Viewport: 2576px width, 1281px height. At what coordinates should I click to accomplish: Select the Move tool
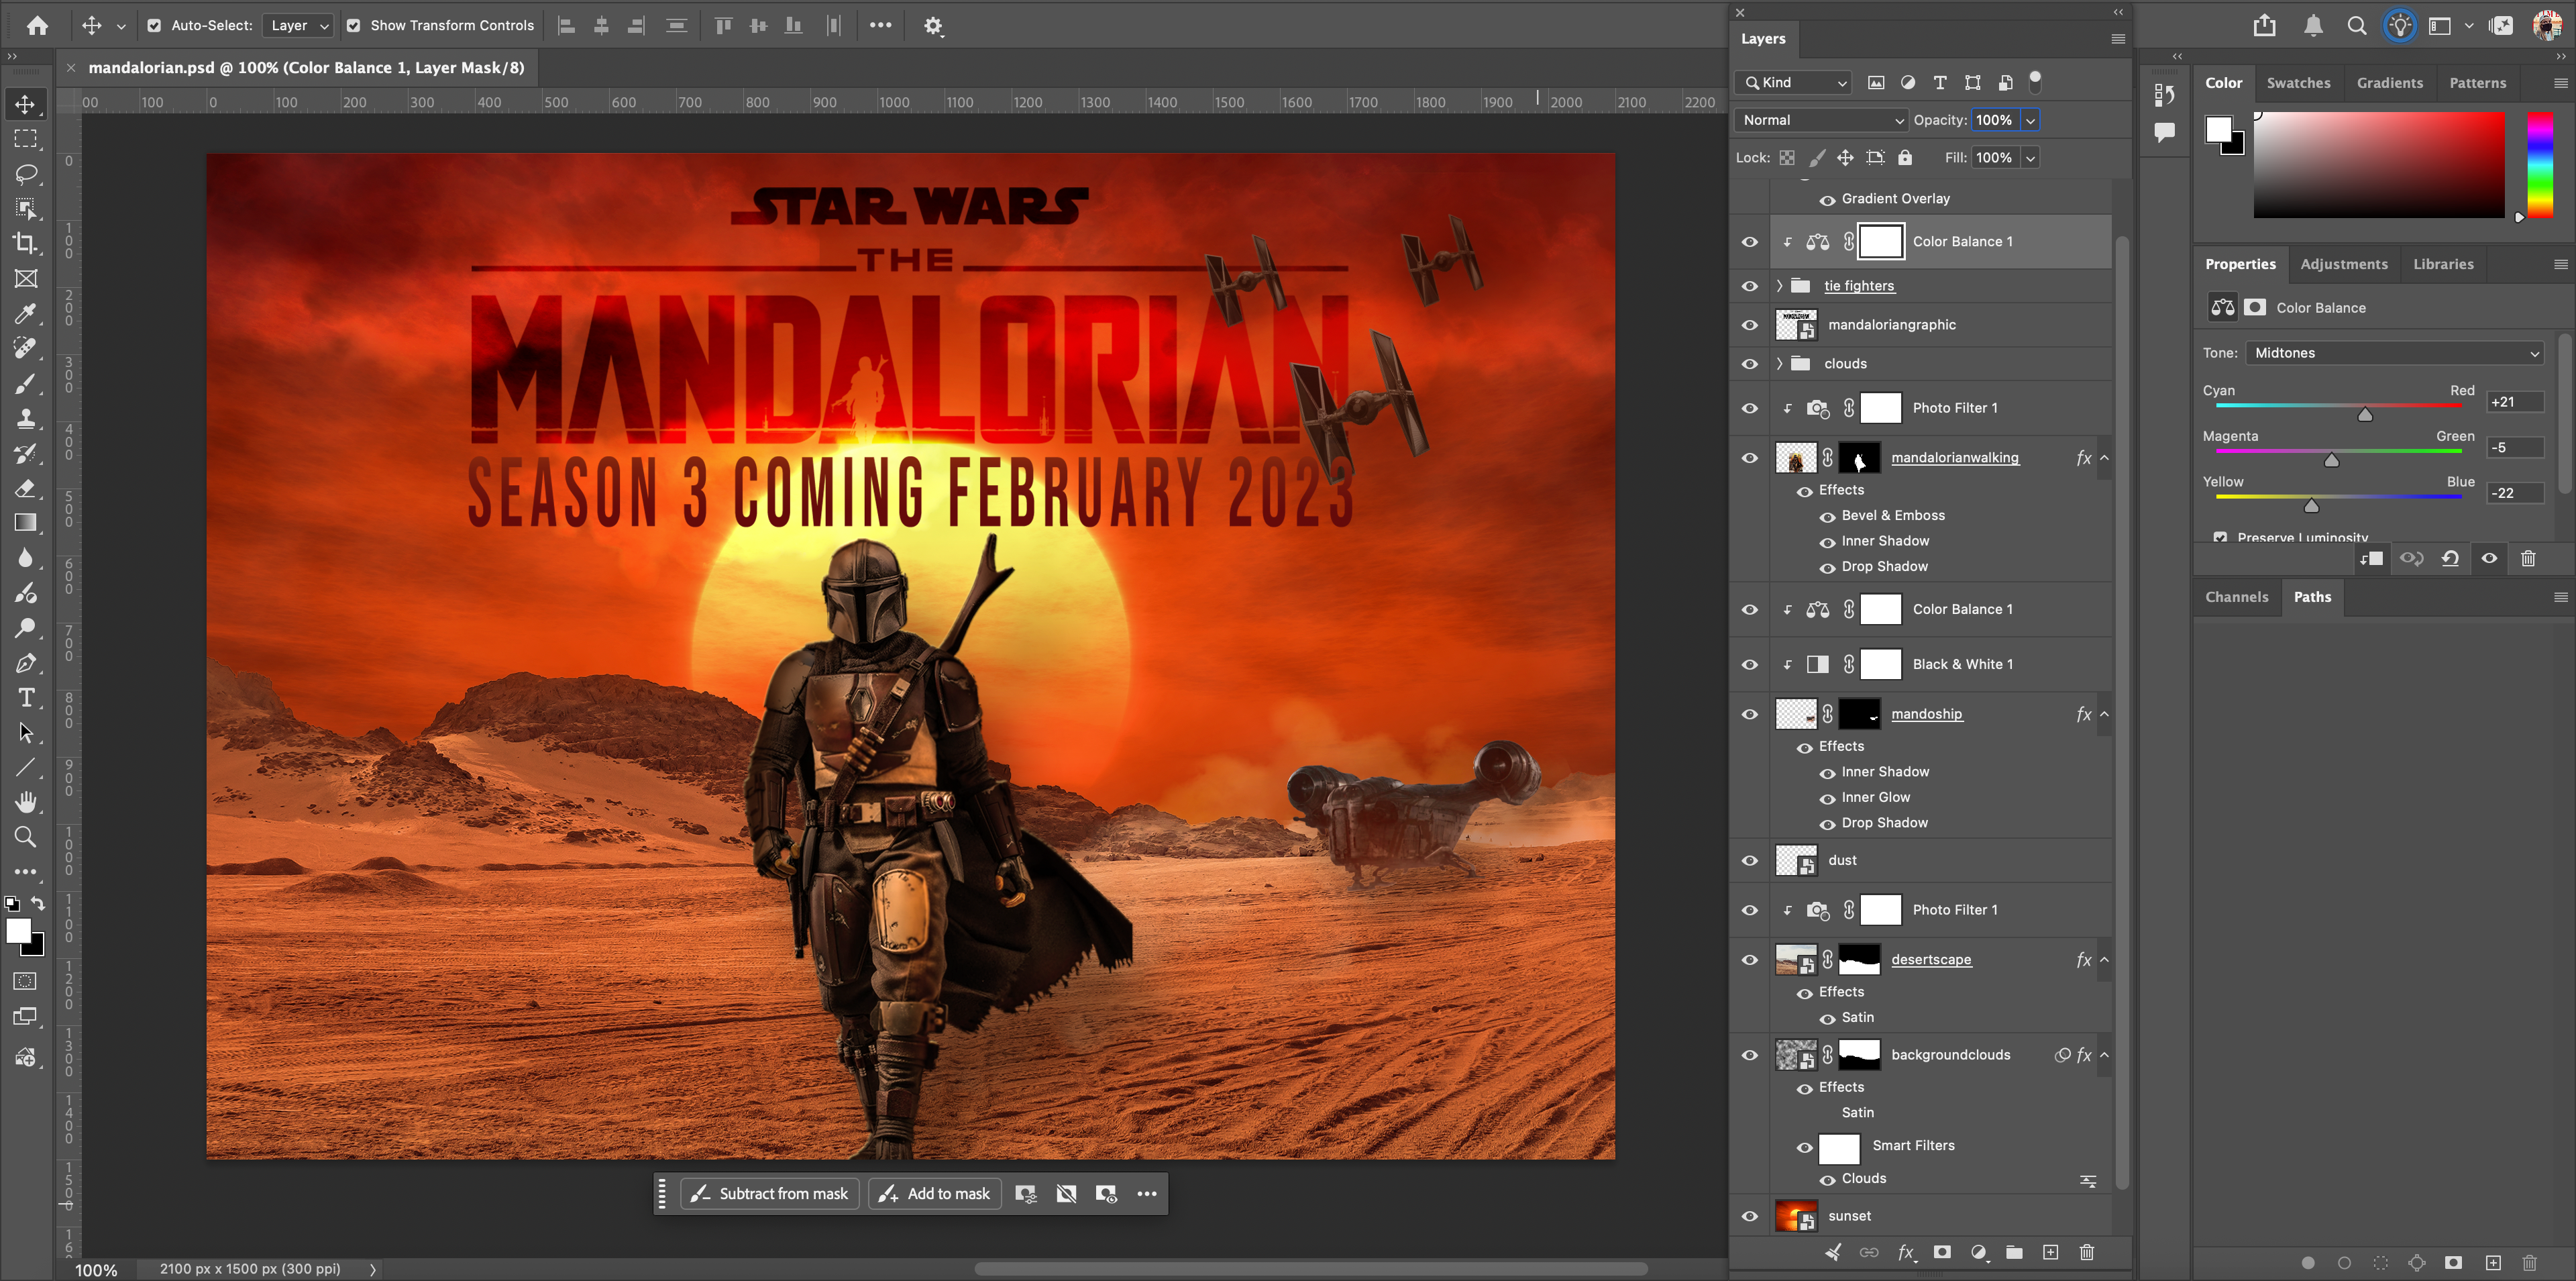tap(26, 104)
